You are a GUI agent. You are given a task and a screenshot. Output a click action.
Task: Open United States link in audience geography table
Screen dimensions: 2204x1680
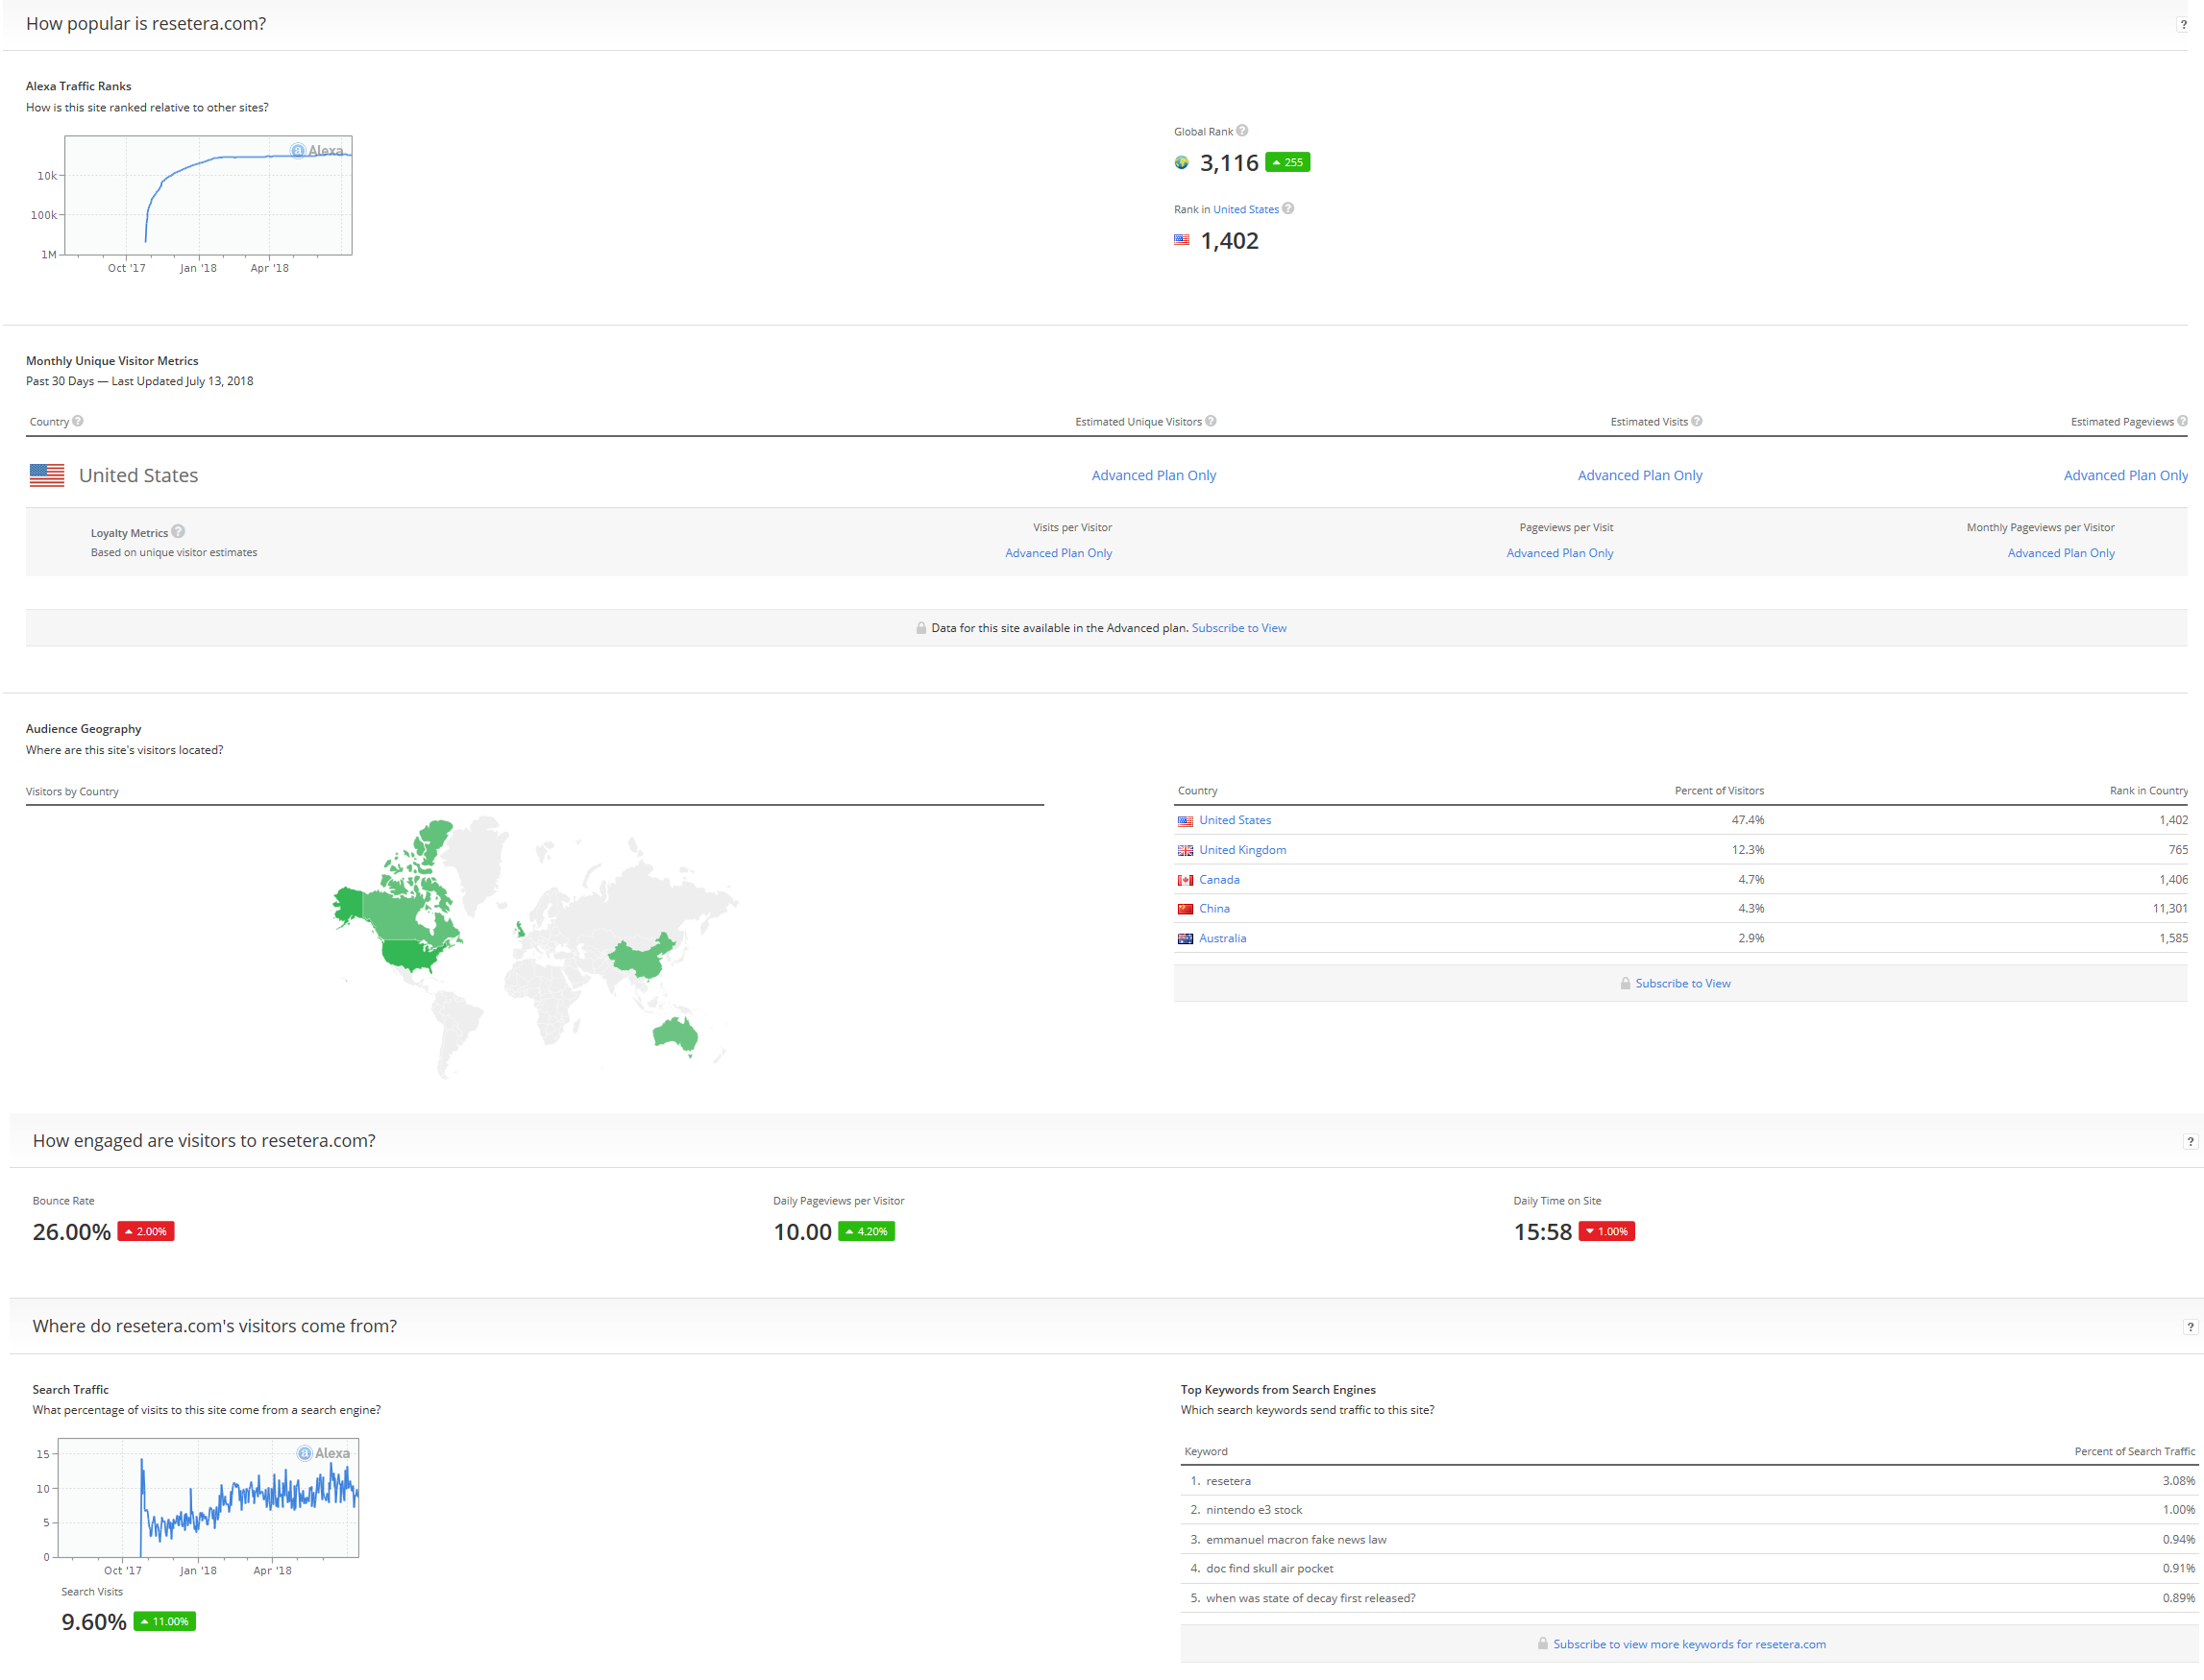pos(1235,820)
